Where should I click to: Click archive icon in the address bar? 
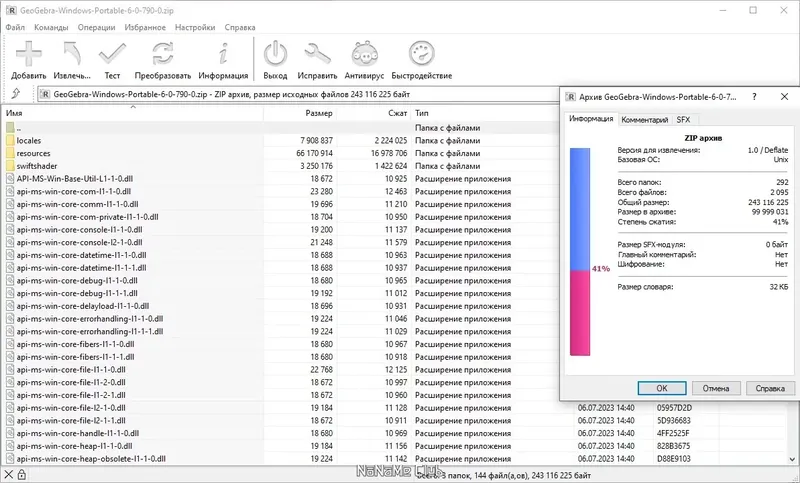[45, 94]
